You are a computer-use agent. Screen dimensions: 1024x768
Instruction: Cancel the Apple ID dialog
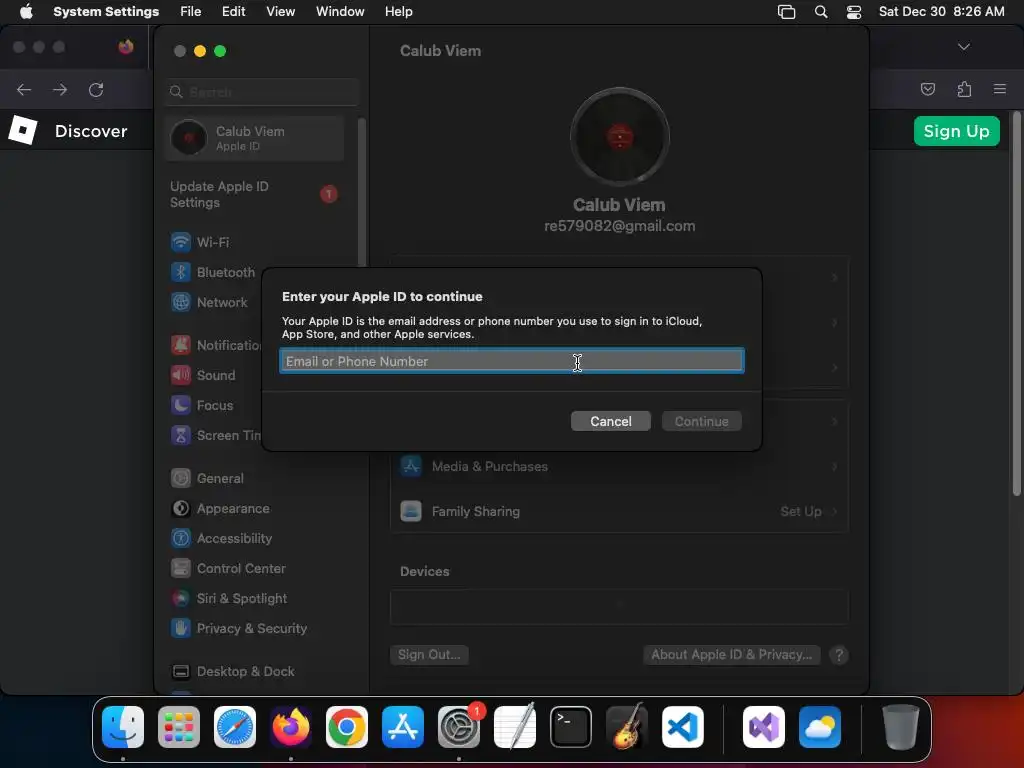tap(611, 421)
